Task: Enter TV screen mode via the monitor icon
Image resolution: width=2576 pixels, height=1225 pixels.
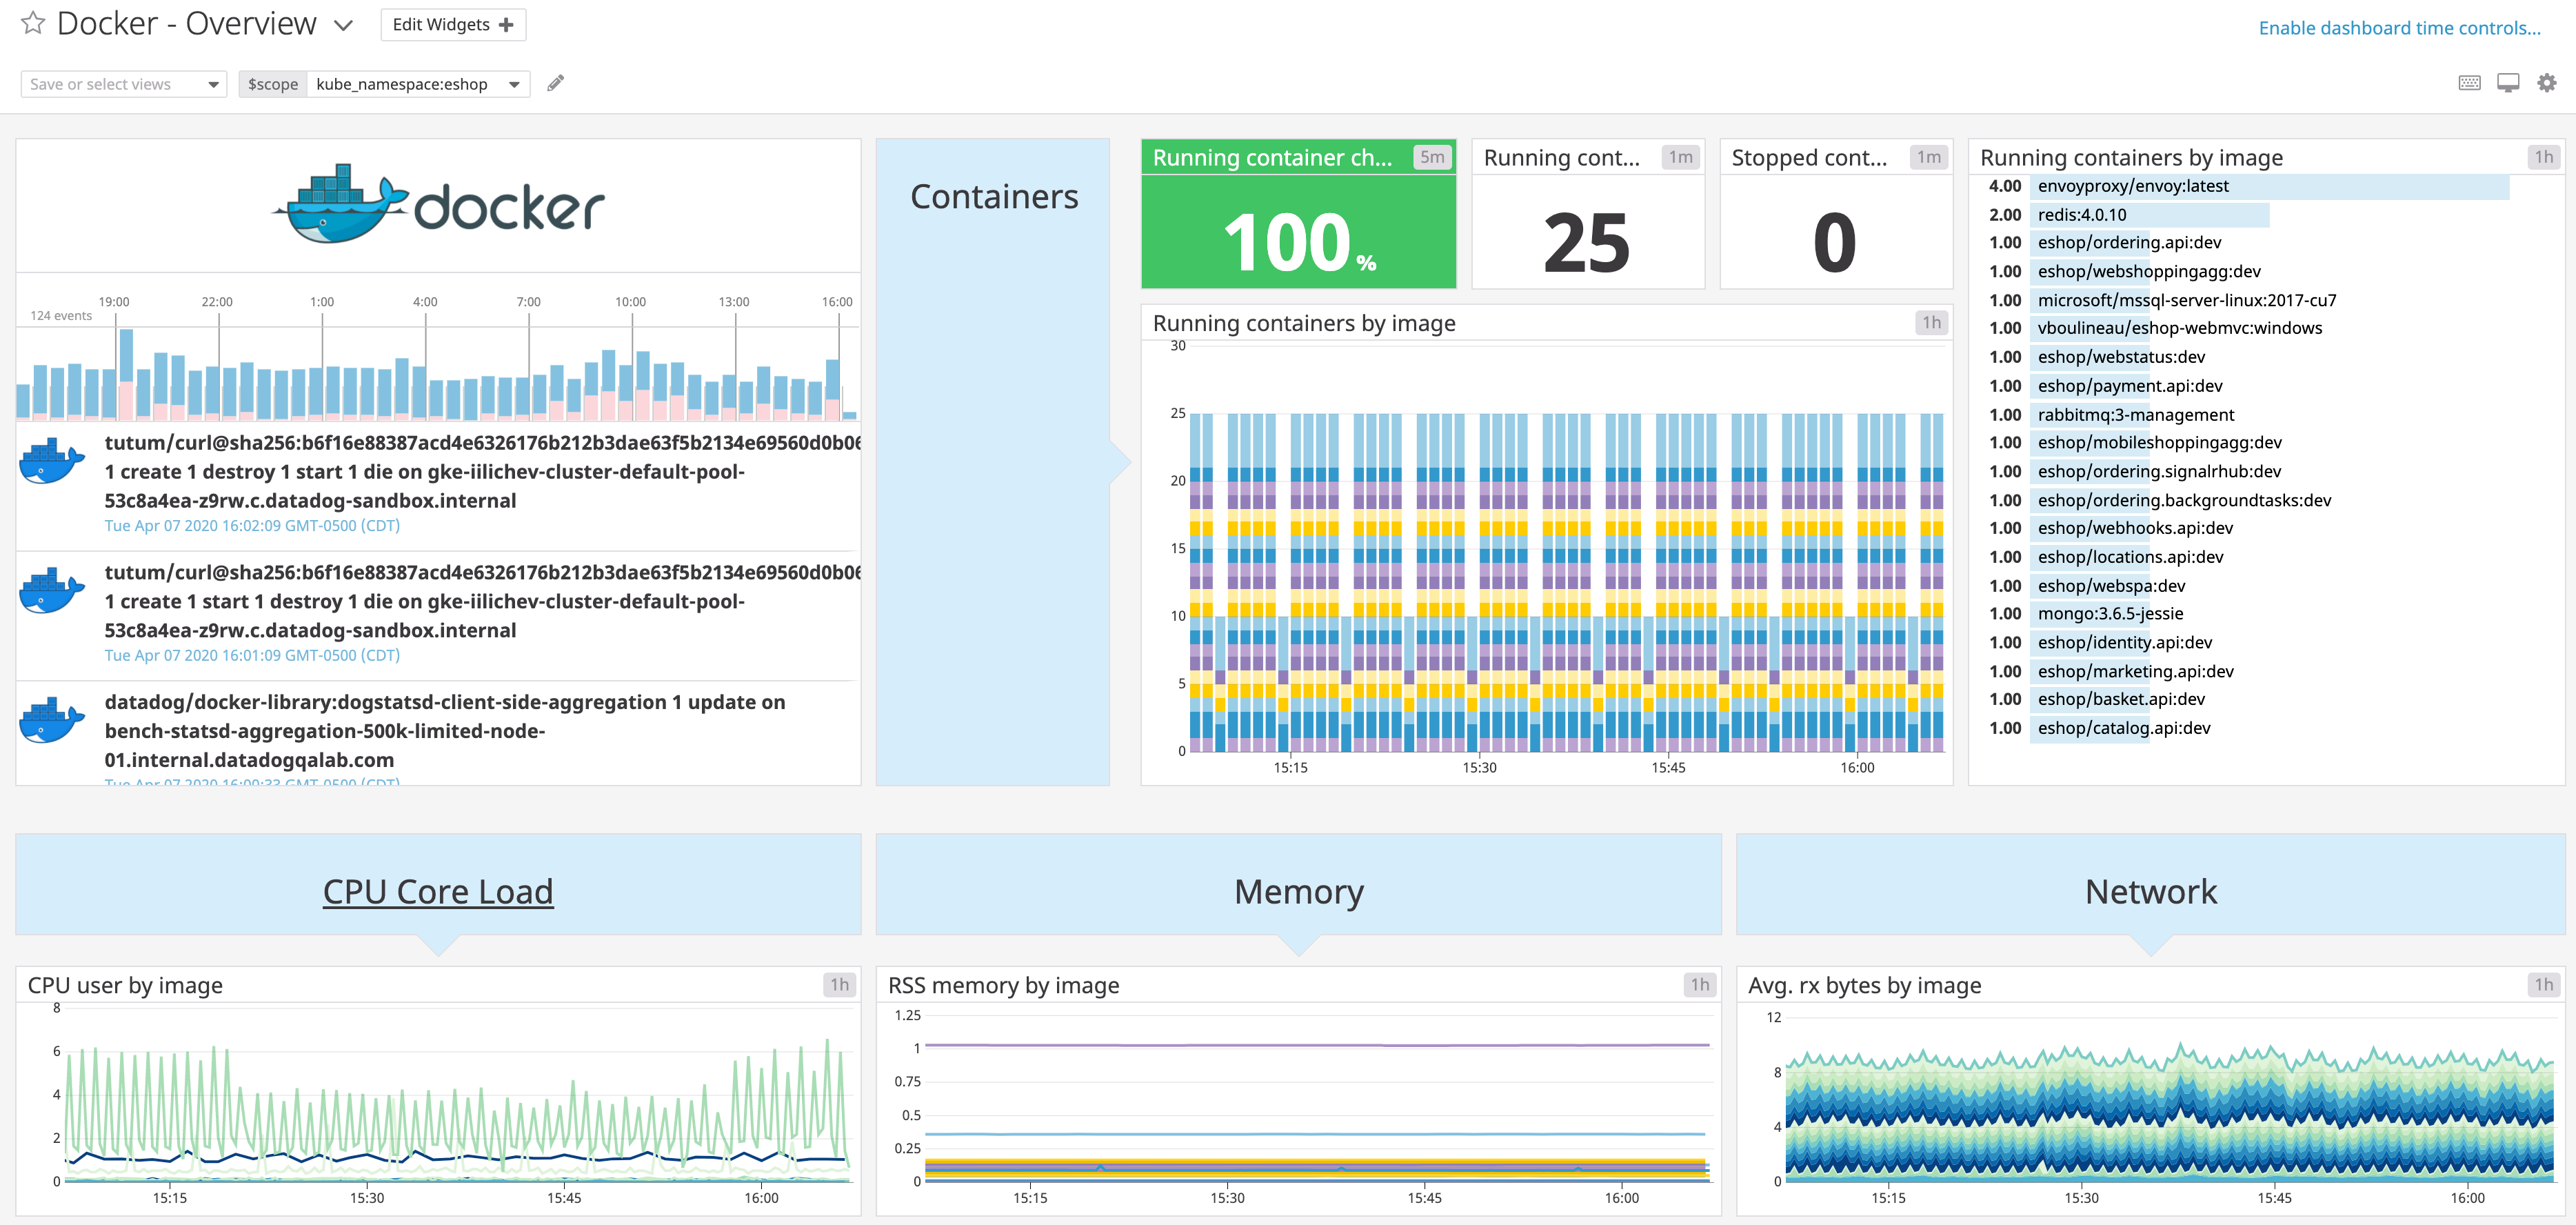Action: [x=2508, y=83]
